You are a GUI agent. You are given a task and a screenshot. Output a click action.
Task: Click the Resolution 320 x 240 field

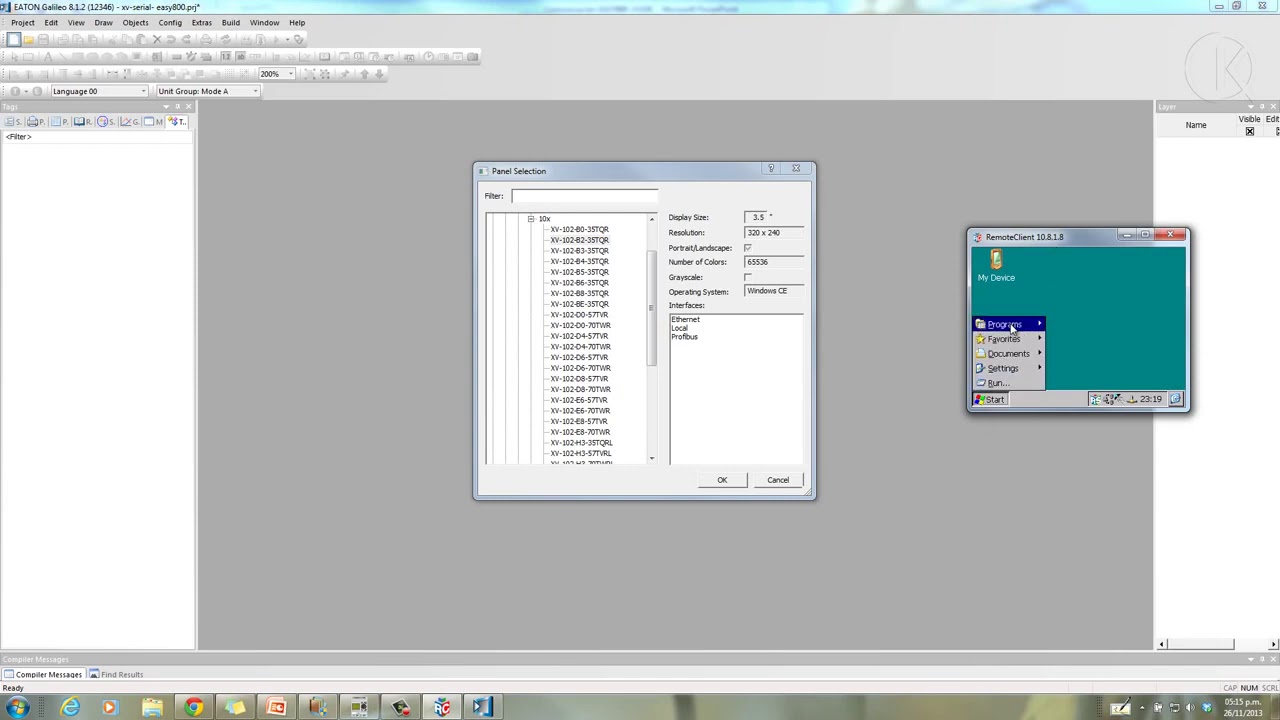click(773, 233)
